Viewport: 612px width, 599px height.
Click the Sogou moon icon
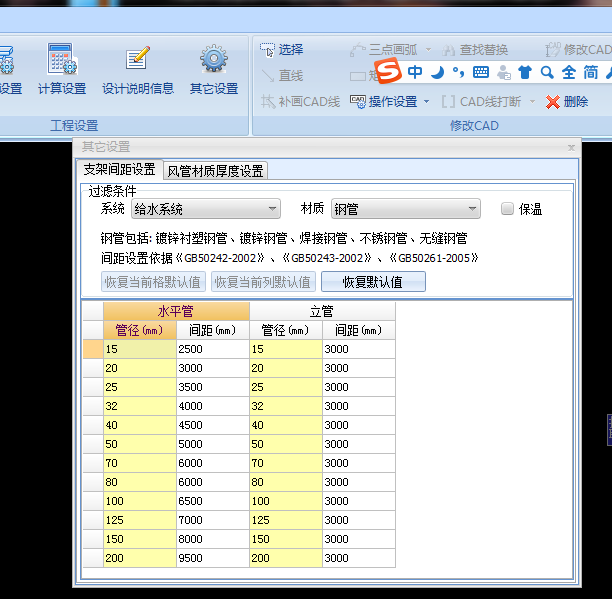click(x=438, y=72)
